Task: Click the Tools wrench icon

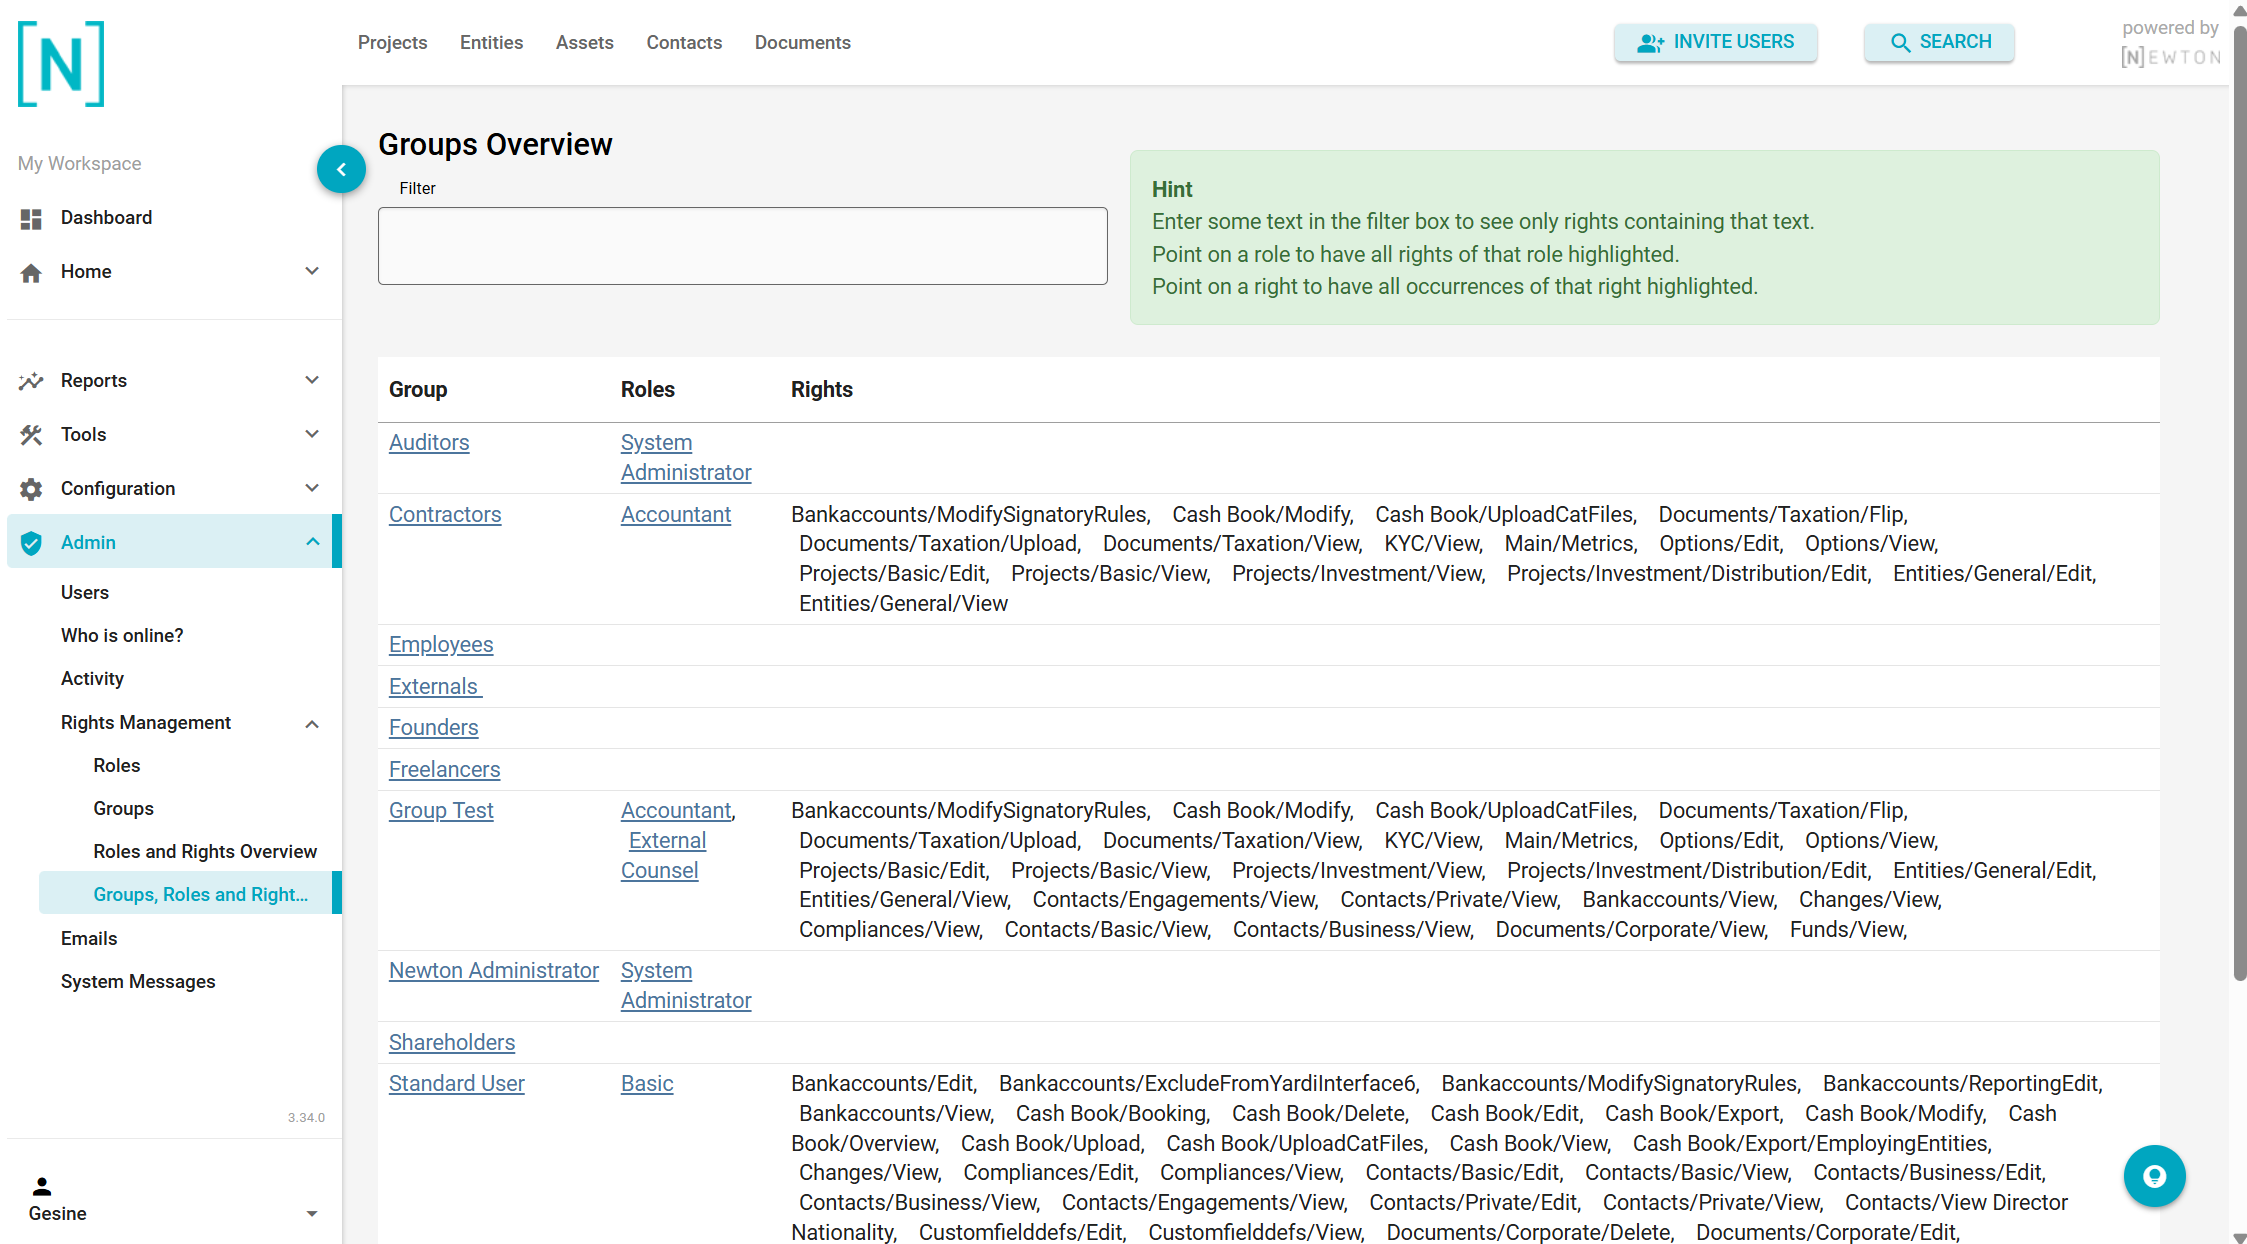Action: pos(31,435)
